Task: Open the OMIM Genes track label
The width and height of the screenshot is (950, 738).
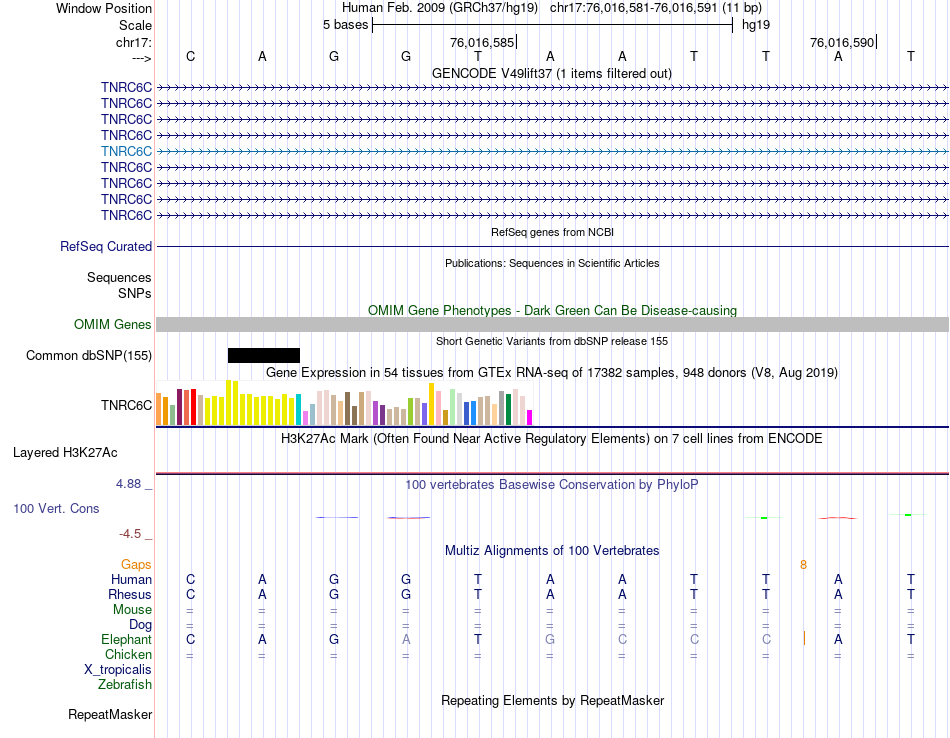Action: pyautogui.click(x=113, y=325)
